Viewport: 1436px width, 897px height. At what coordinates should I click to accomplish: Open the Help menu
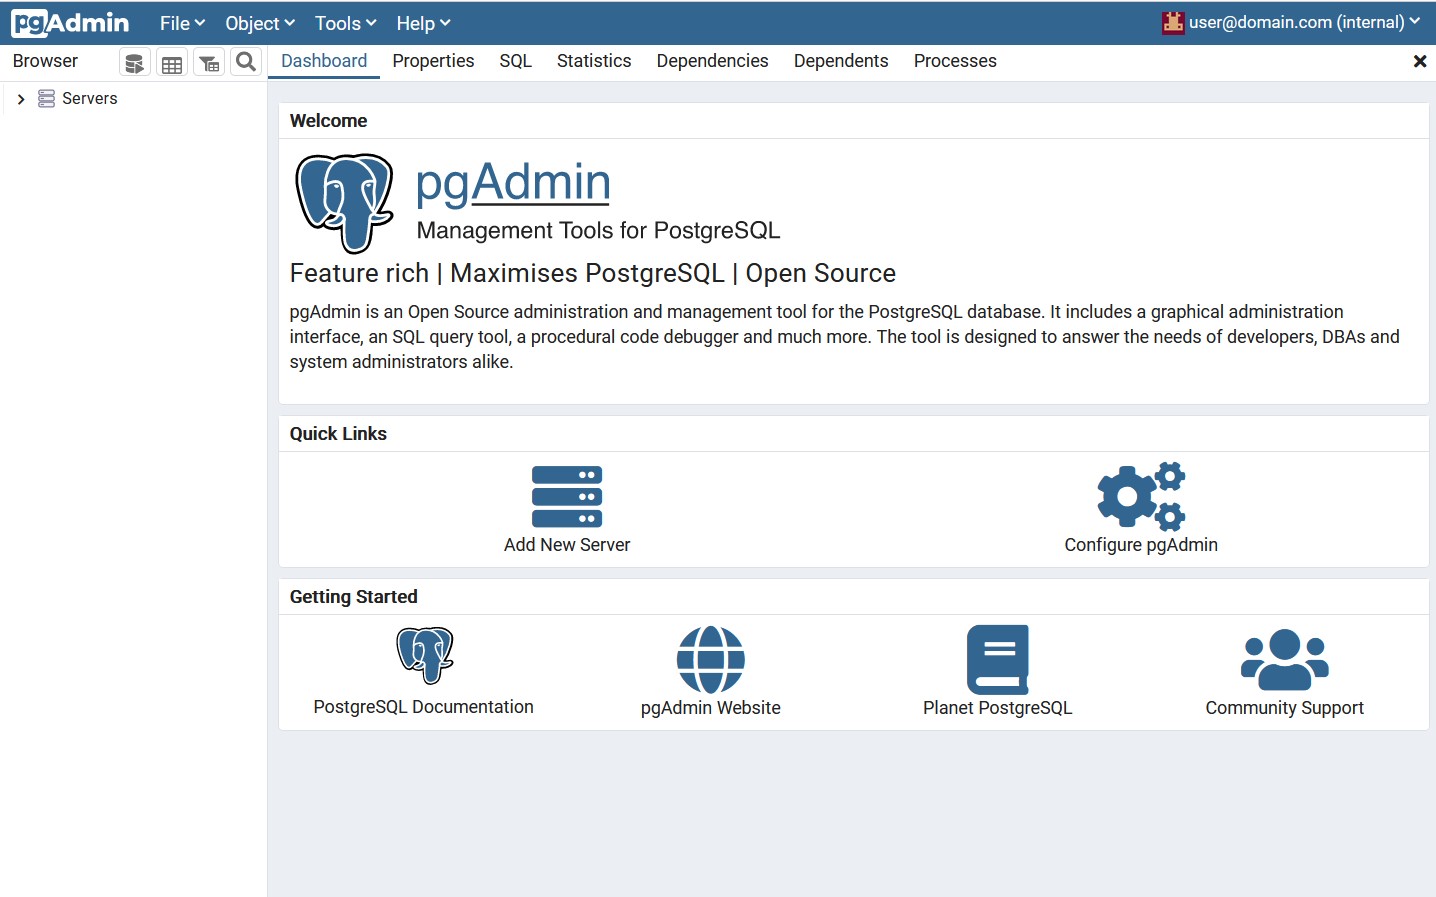pyautogui.click(x=423, y=23)
